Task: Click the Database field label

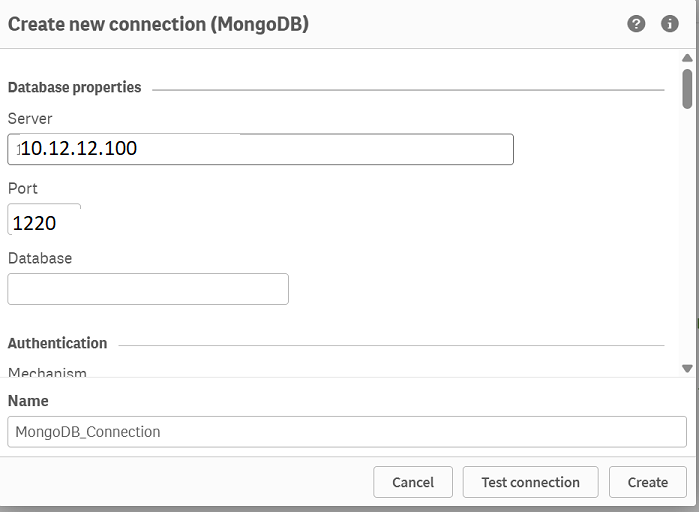Action: click(40, 258)
